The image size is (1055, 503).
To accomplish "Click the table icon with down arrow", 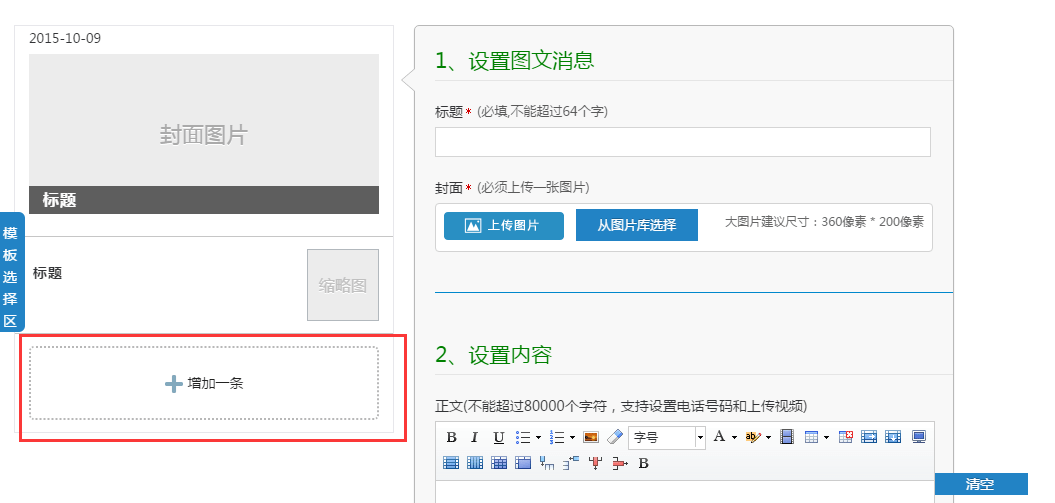I will click(x=893, y=437).
